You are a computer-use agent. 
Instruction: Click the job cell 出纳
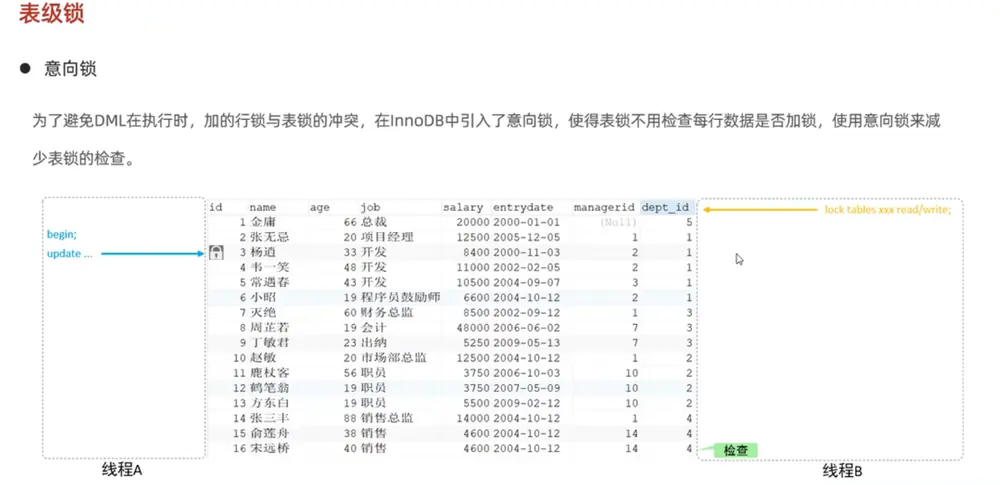[373, 343]
